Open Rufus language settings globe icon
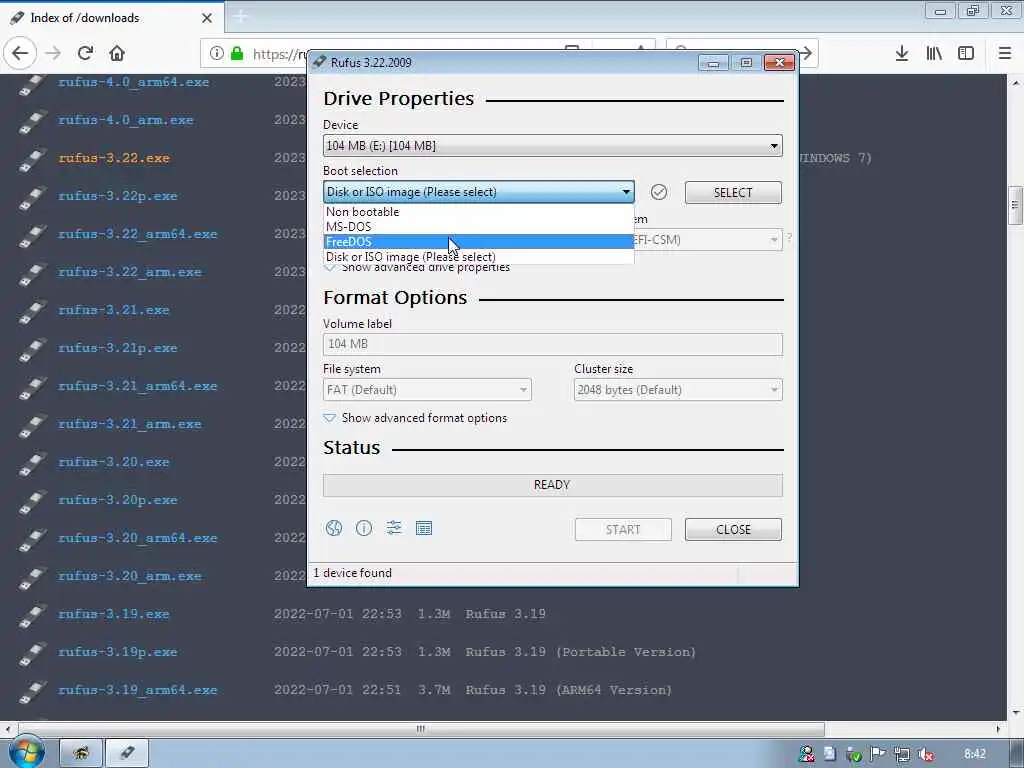 coord(334,528)
